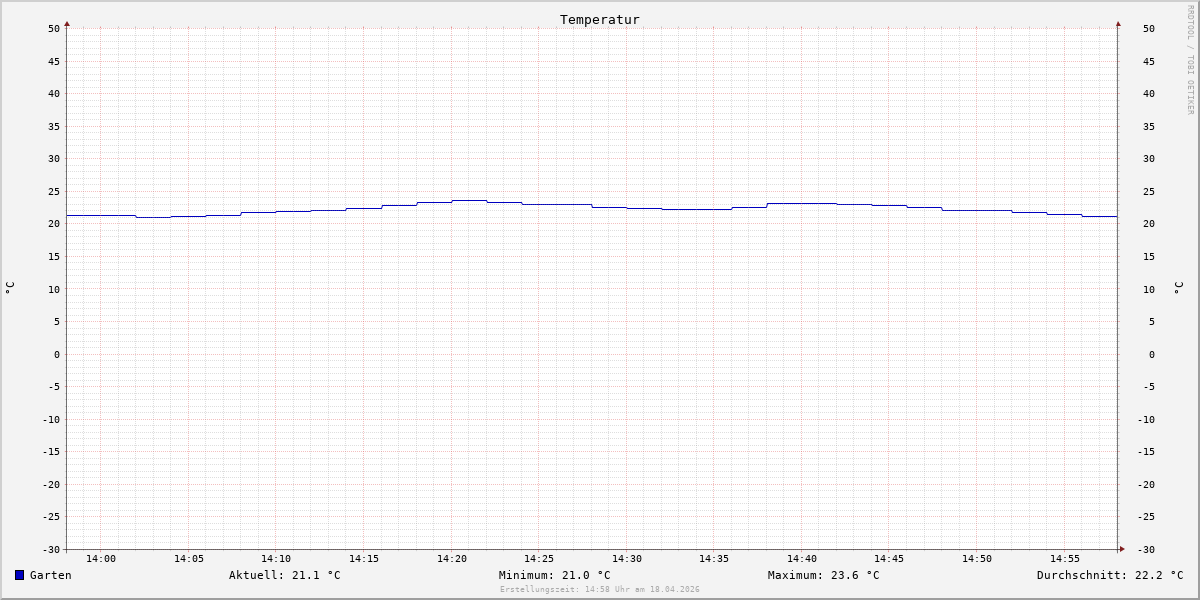The height and width of the screenshot is (600, 1200).
Task: Select the Minimum: 21.0 °C value
Action: point(555,575)
